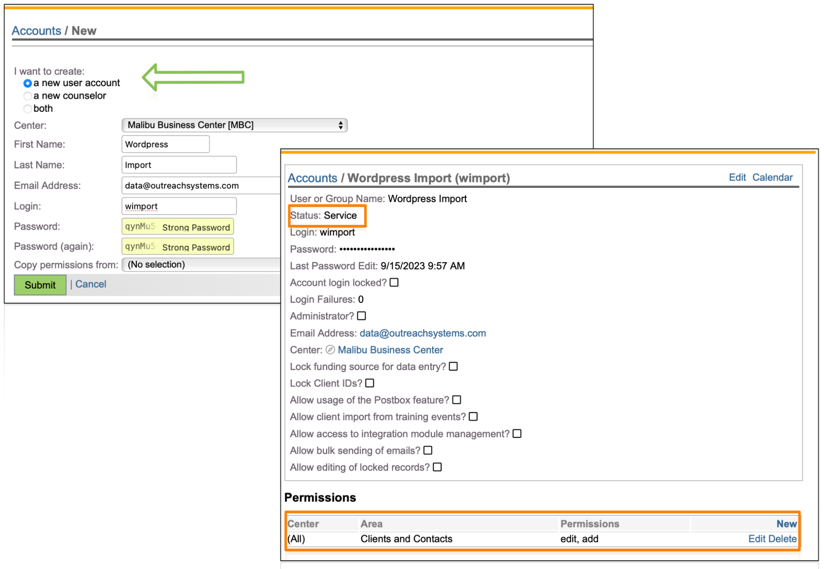Check the 'Account login locked?' checkbox
824x569 pixels.
(394, 283)
